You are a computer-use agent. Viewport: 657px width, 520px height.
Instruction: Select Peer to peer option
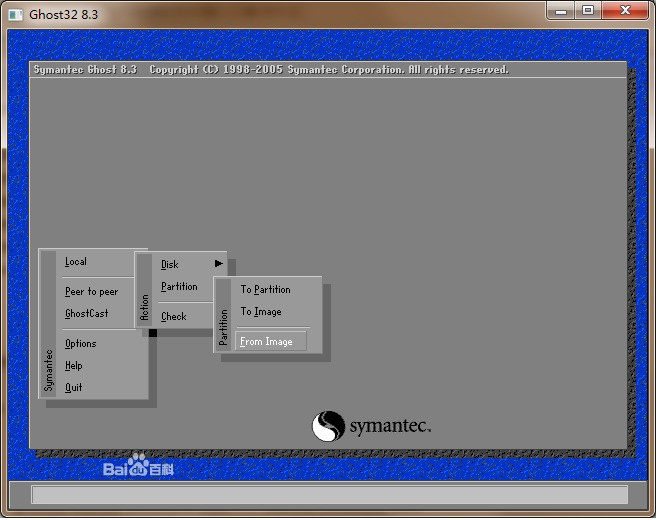click(91, 292)
